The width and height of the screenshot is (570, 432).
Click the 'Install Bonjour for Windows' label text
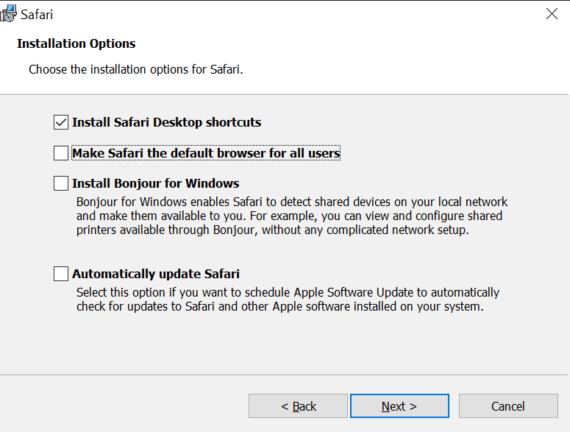(x=156, y=183)
